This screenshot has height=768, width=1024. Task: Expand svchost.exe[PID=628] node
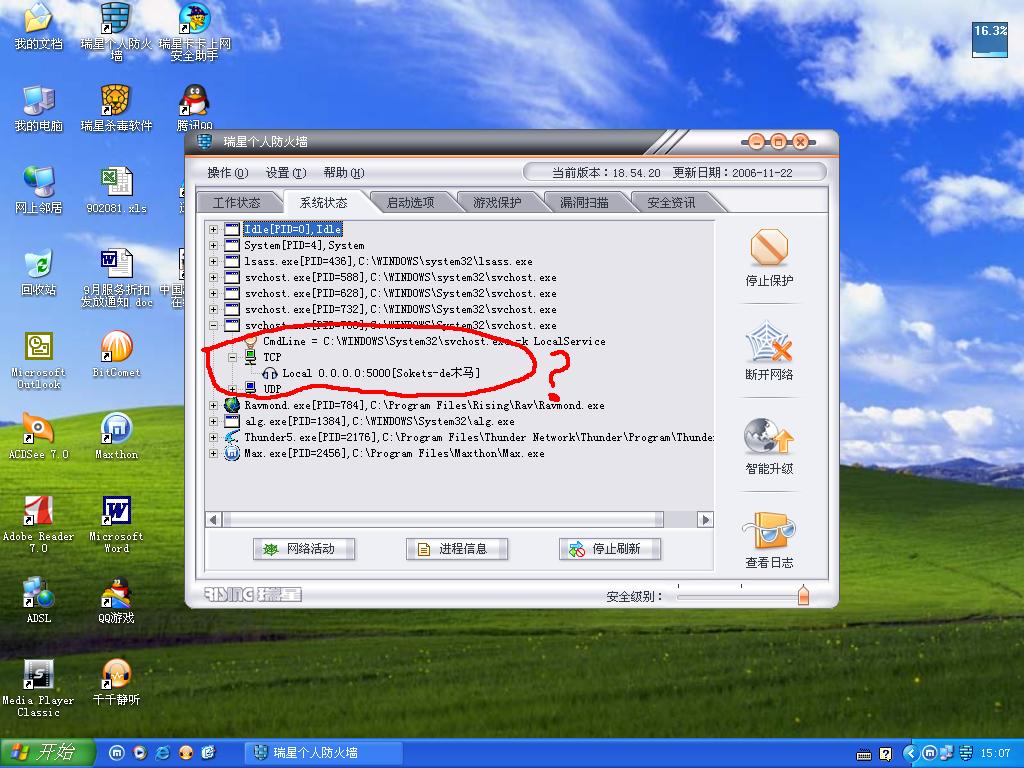214,293
